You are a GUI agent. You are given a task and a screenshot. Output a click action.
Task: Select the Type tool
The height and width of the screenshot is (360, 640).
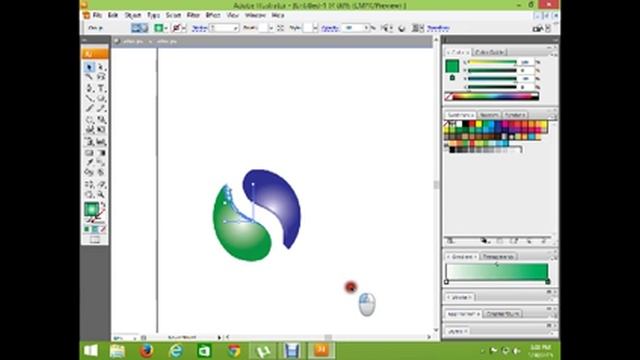click(101, 88)
